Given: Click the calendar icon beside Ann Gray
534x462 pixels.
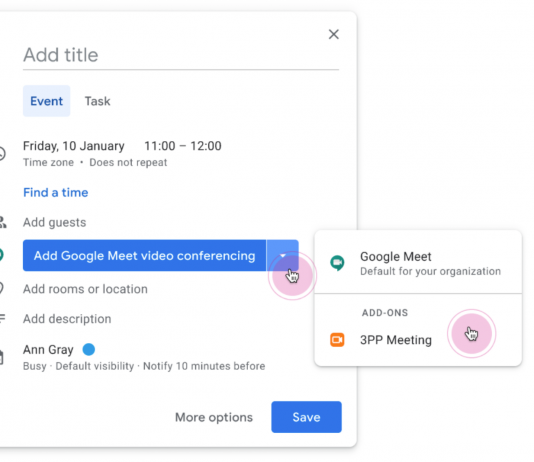Looking at the screenshot, I should [x=2, y=357].
